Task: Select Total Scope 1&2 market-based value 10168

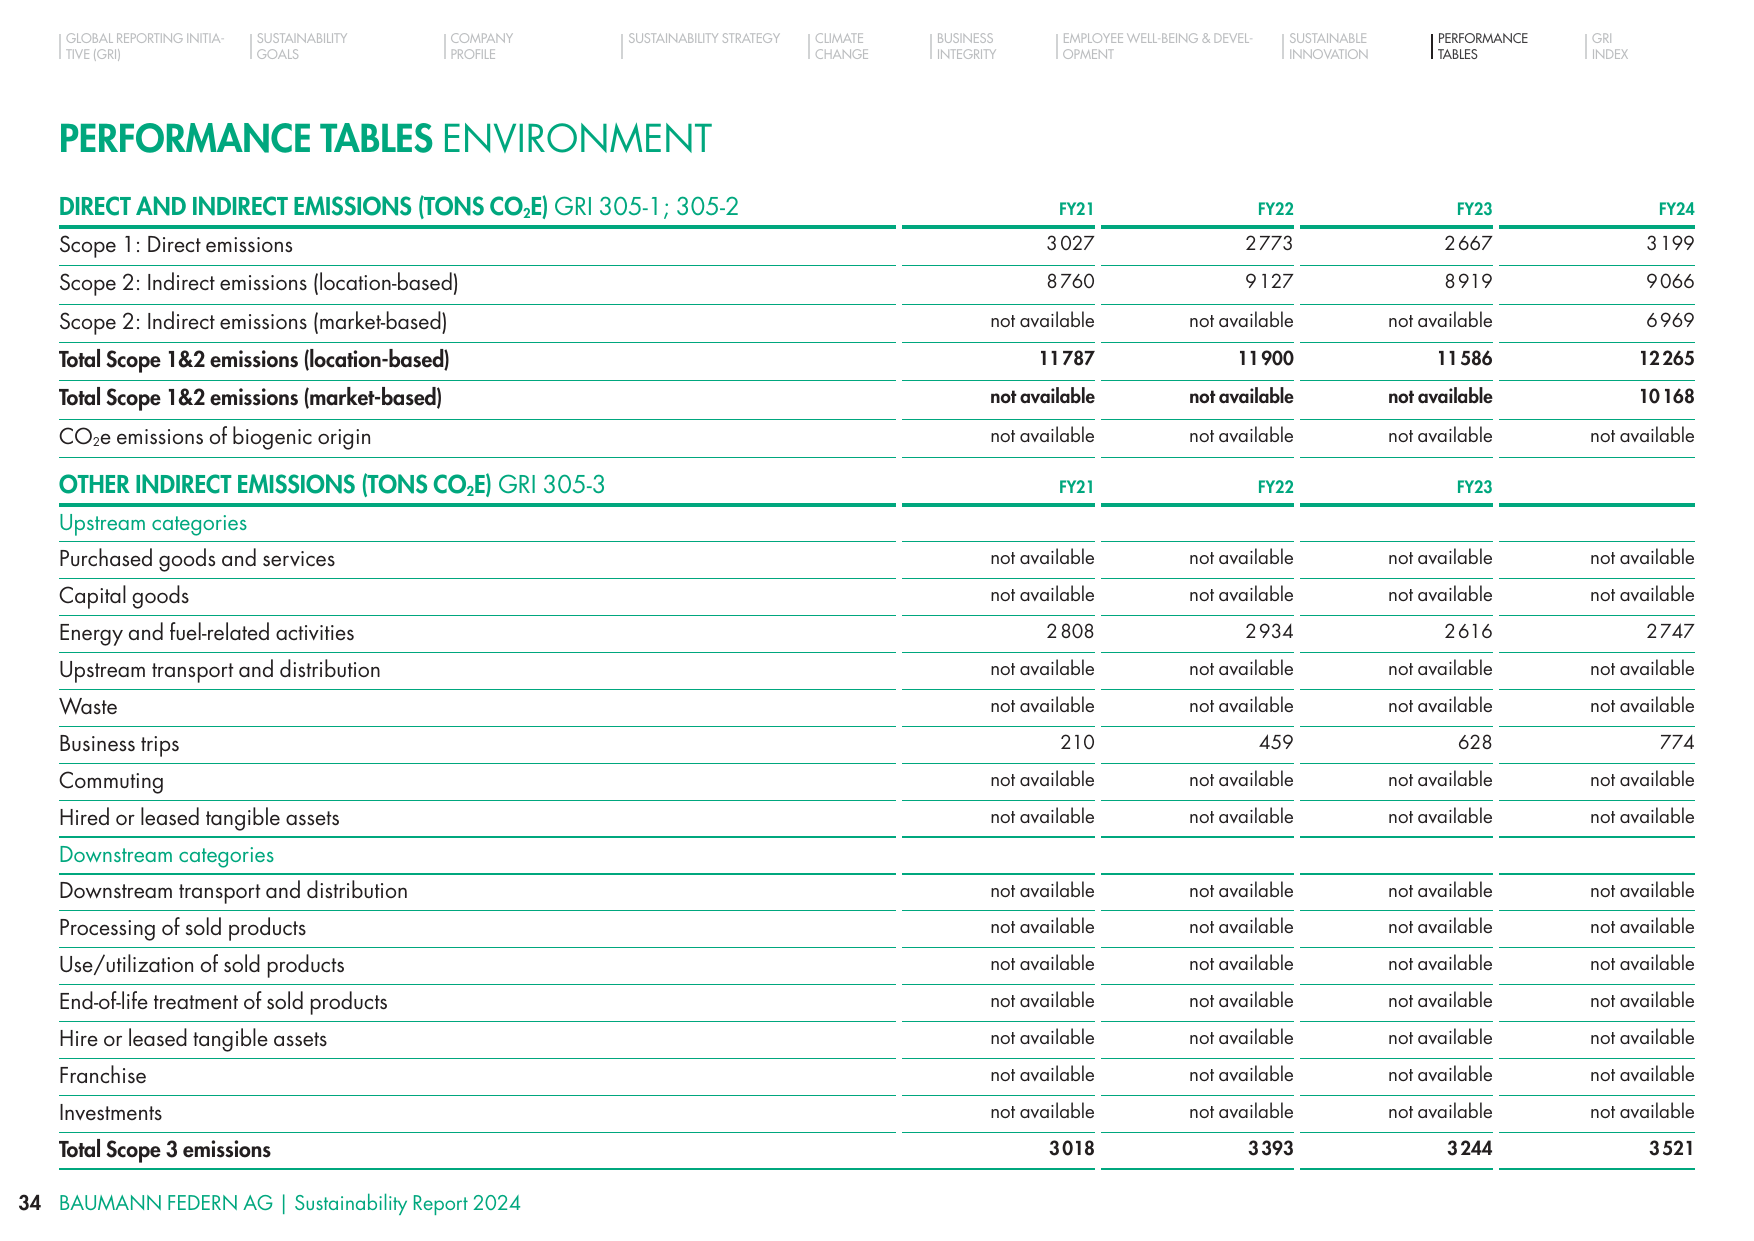Action: pyautogui.click(x=1666, y=397)
